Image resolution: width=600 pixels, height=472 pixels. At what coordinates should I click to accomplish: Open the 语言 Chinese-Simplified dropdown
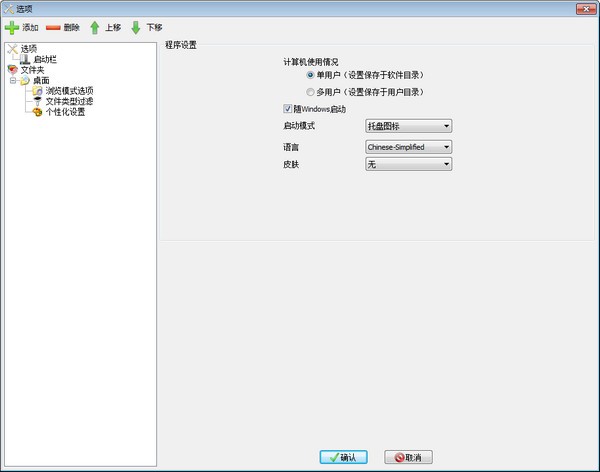pyautogui.click(x=409, y=146)
